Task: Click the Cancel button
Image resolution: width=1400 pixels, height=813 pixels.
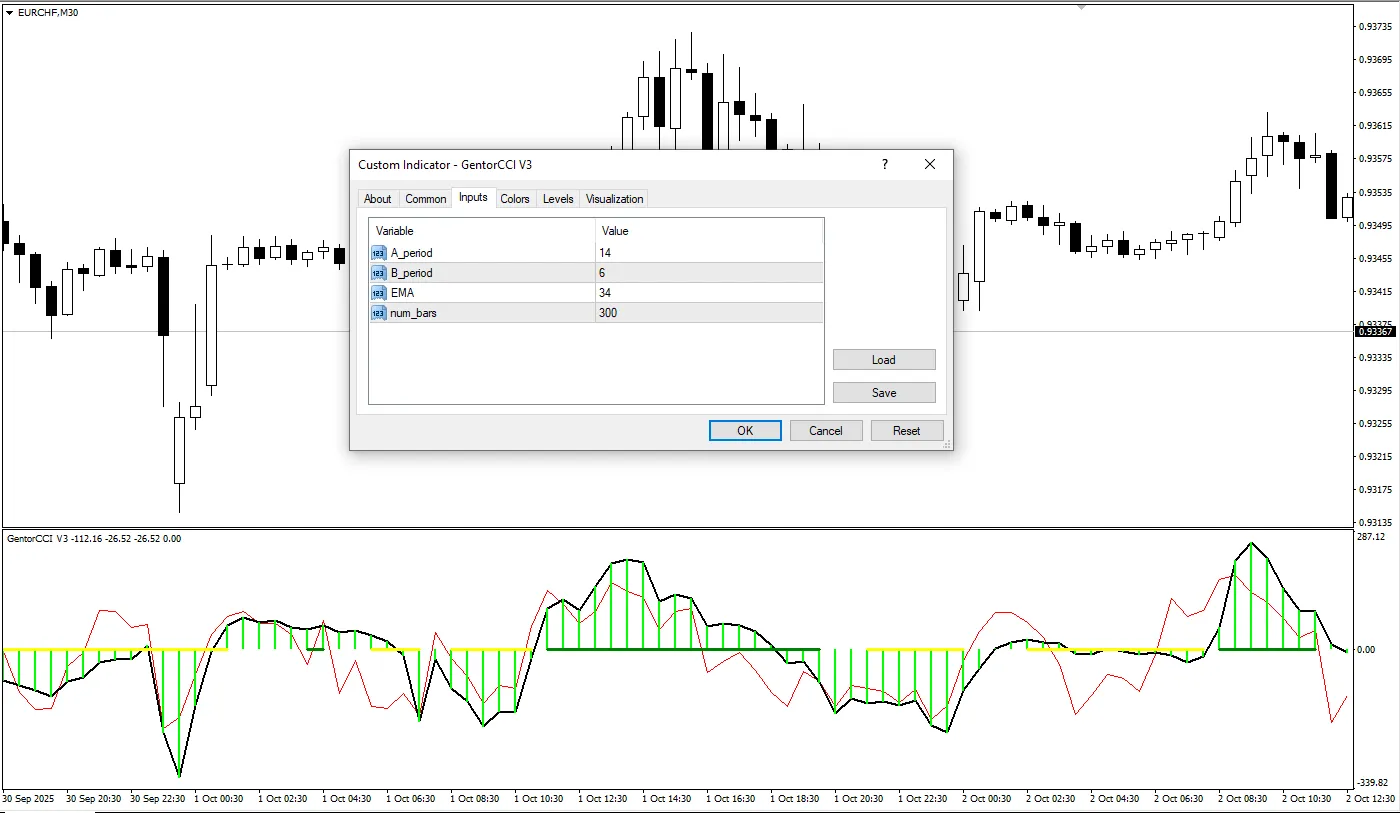Action: pyautogui.click(x=826, y=431)
